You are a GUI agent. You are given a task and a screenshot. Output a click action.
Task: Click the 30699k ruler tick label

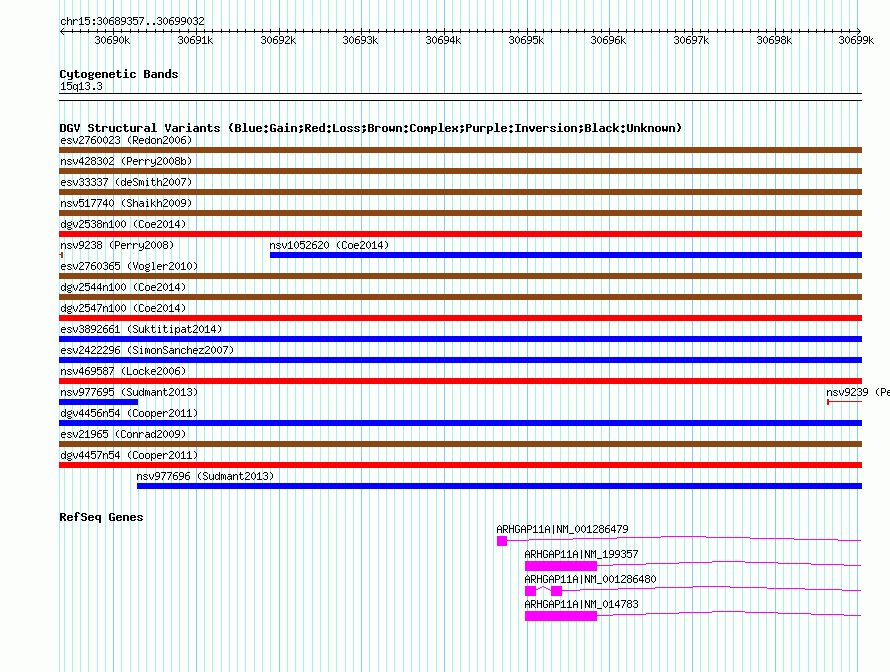click(x=857, y=40)
